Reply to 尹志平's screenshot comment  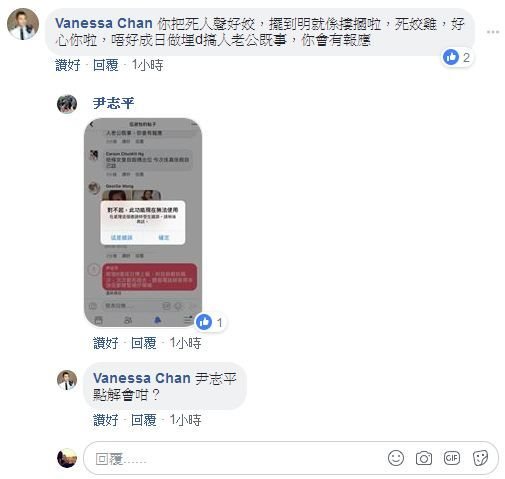pyautogui.click(x=143, y=343)
